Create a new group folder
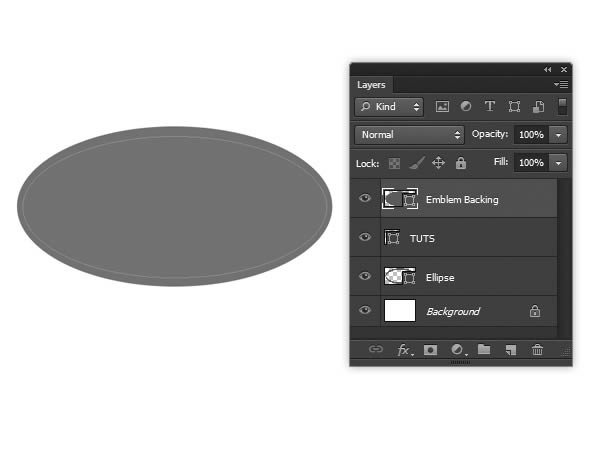The height and width of the screenshot is (450, 600). pyautogui.click(x=484, y=349)
